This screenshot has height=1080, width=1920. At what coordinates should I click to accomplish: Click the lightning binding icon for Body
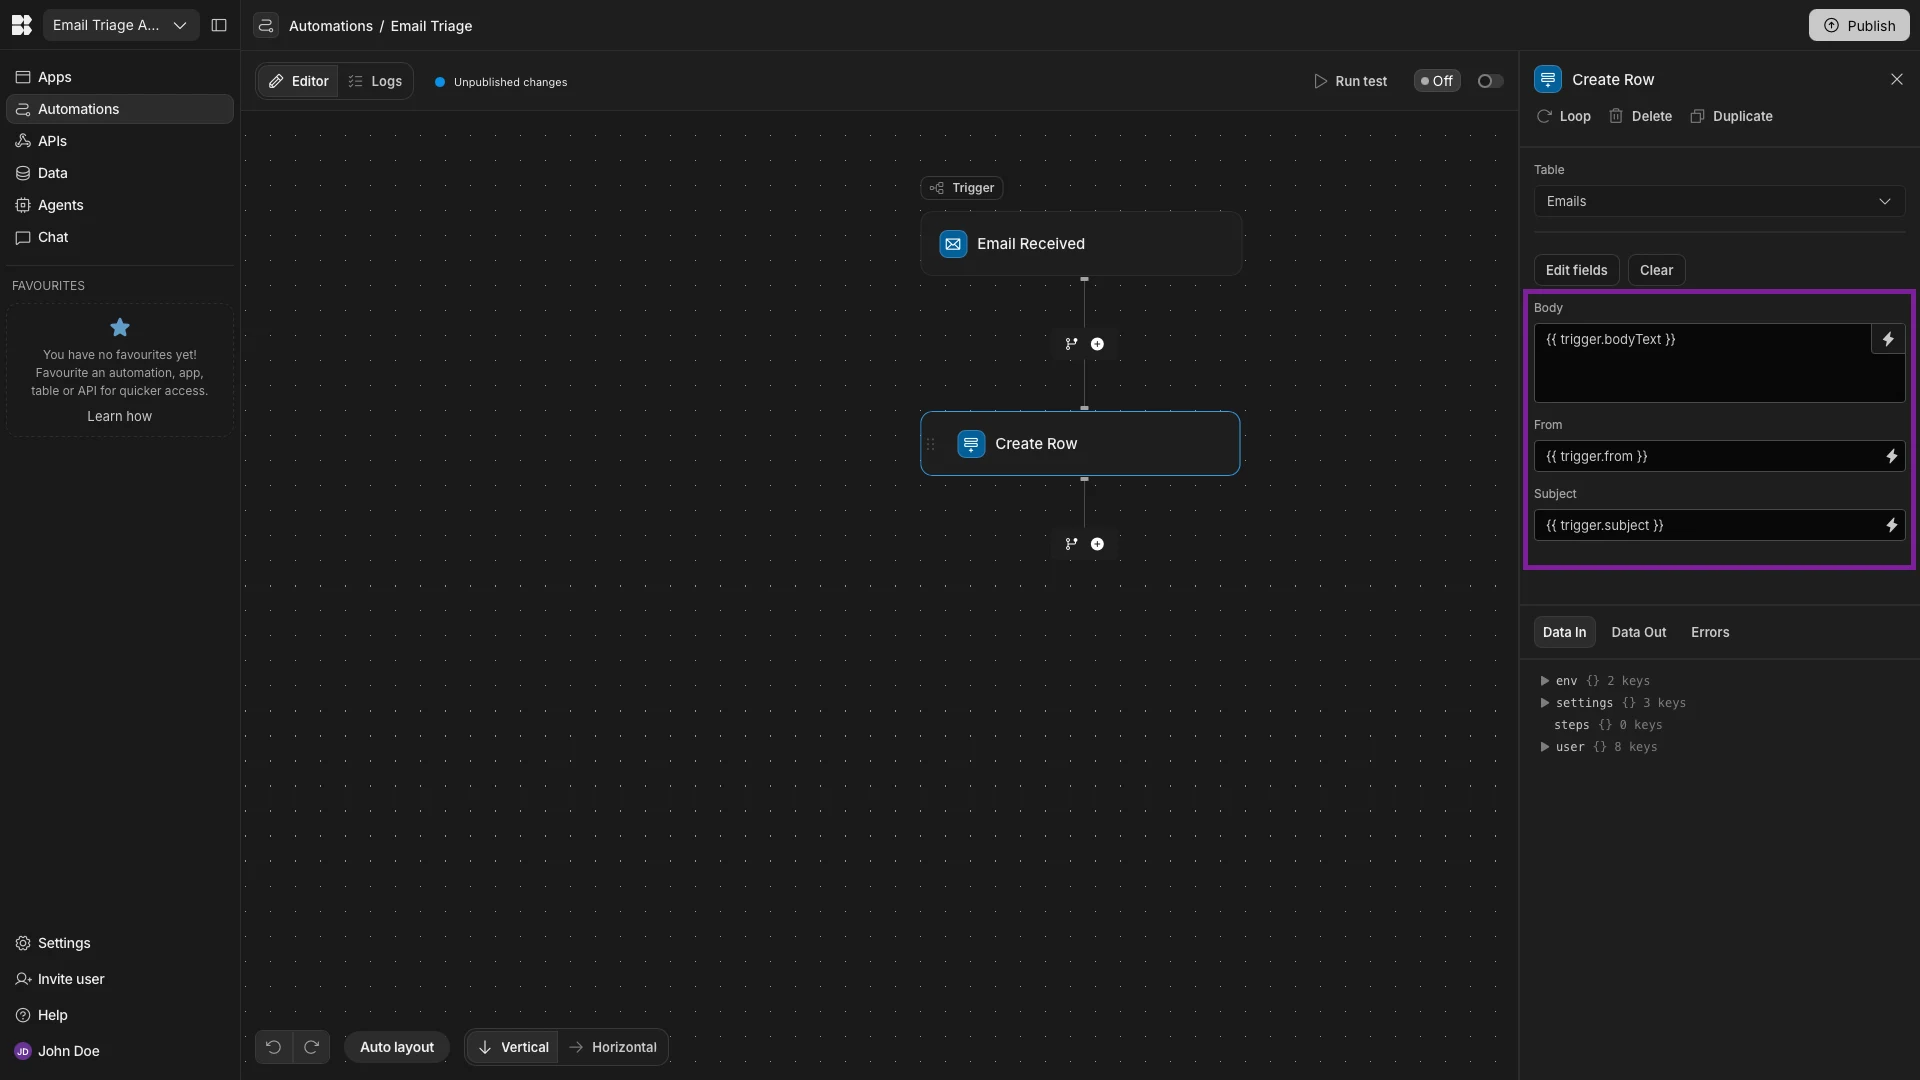tap(1888, 339)
